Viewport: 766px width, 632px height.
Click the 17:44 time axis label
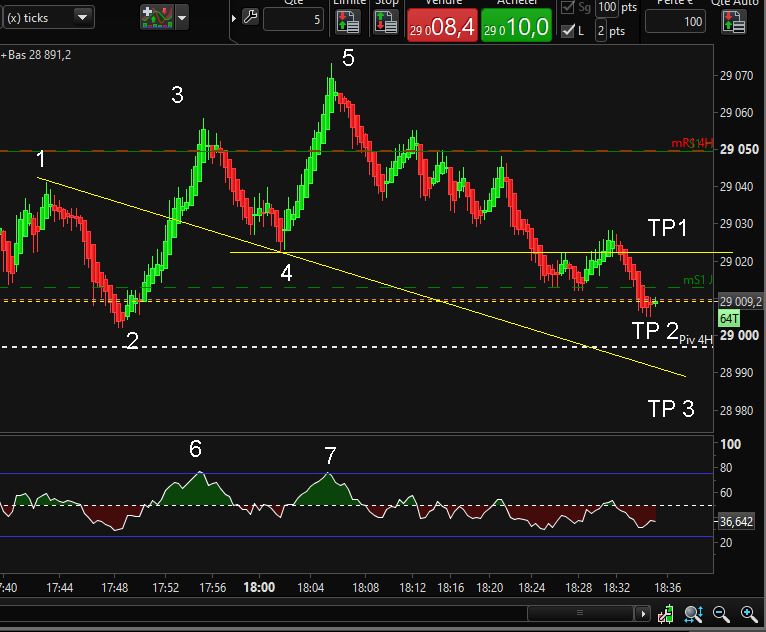[60, 587]
